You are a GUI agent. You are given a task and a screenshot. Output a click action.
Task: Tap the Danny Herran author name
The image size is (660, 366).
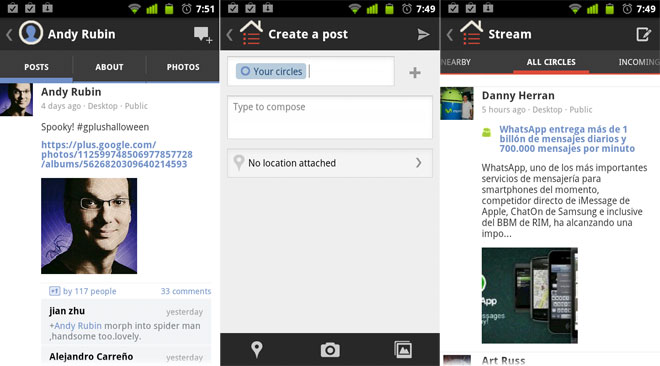coord(518,95)
